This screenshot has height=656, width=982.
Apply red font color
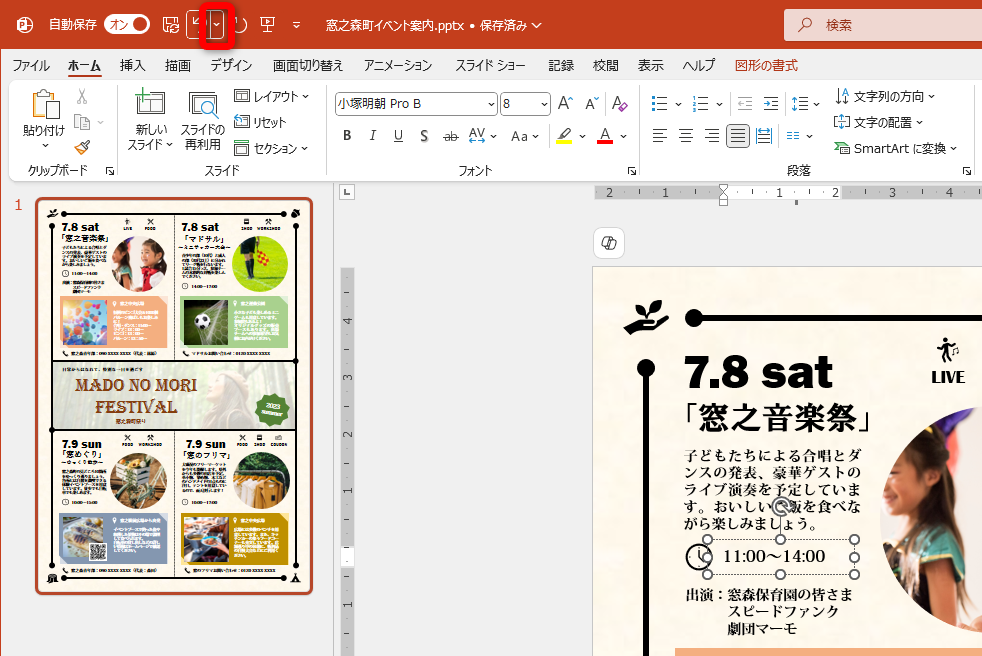click(x=605, y=135)
